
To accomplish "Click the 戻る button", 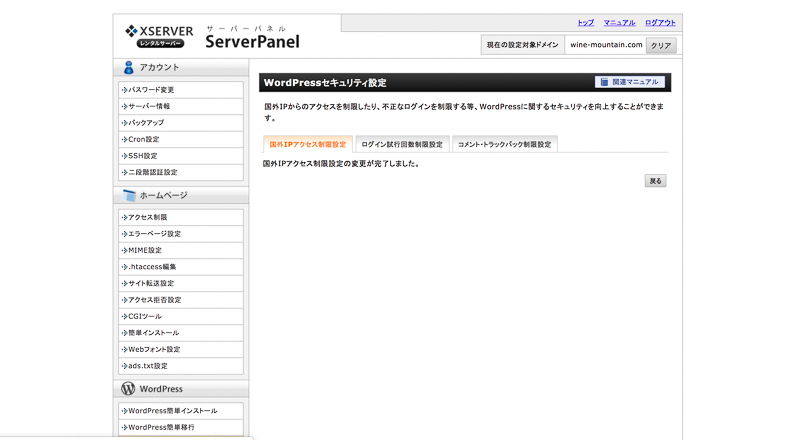I will [655, 181].
